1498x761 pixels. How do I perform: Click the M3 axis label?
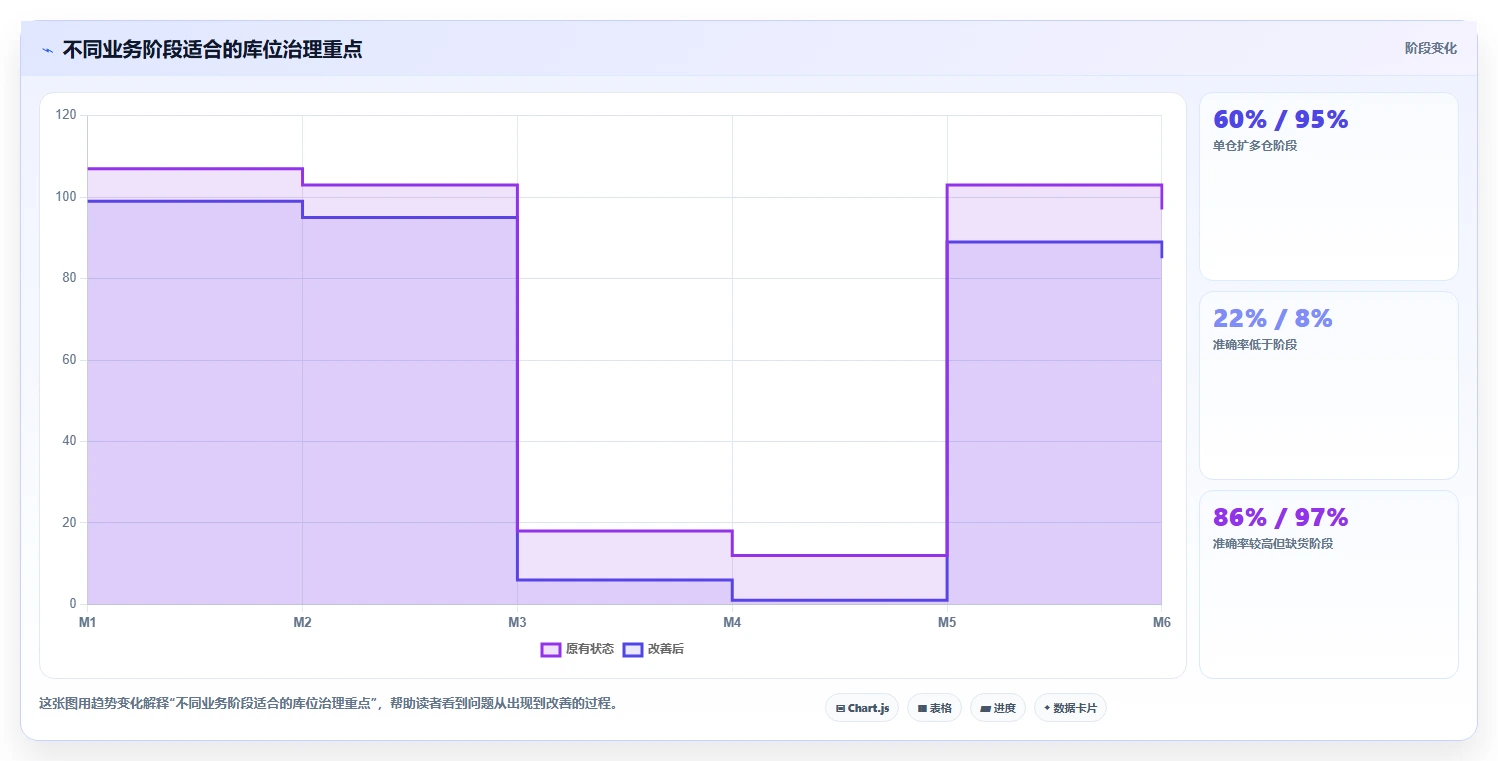(x=517, y=623)
